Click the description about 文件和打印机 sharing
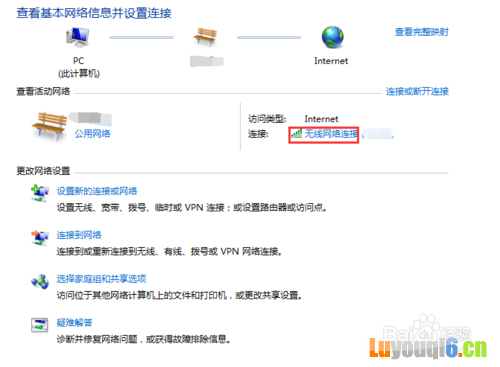The image size is (500, 367). coord(179,295)
